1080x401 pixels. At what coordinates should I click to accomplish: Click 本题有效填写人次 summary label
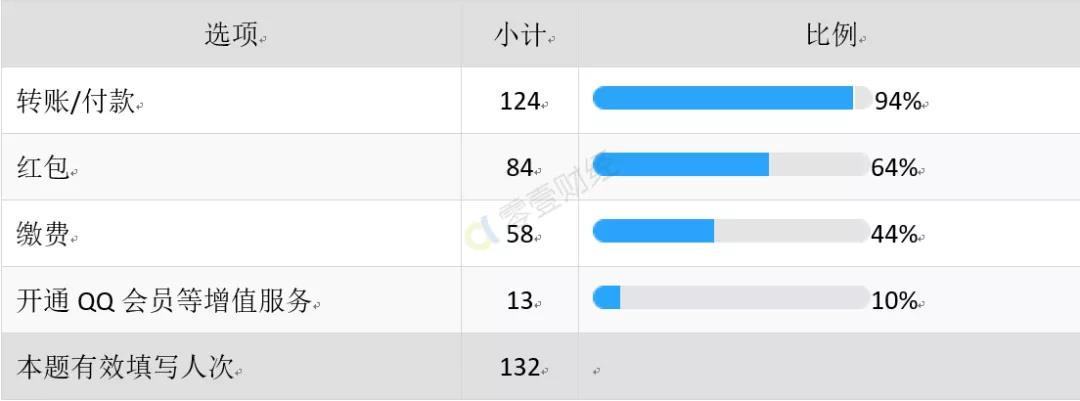(125, 367)
